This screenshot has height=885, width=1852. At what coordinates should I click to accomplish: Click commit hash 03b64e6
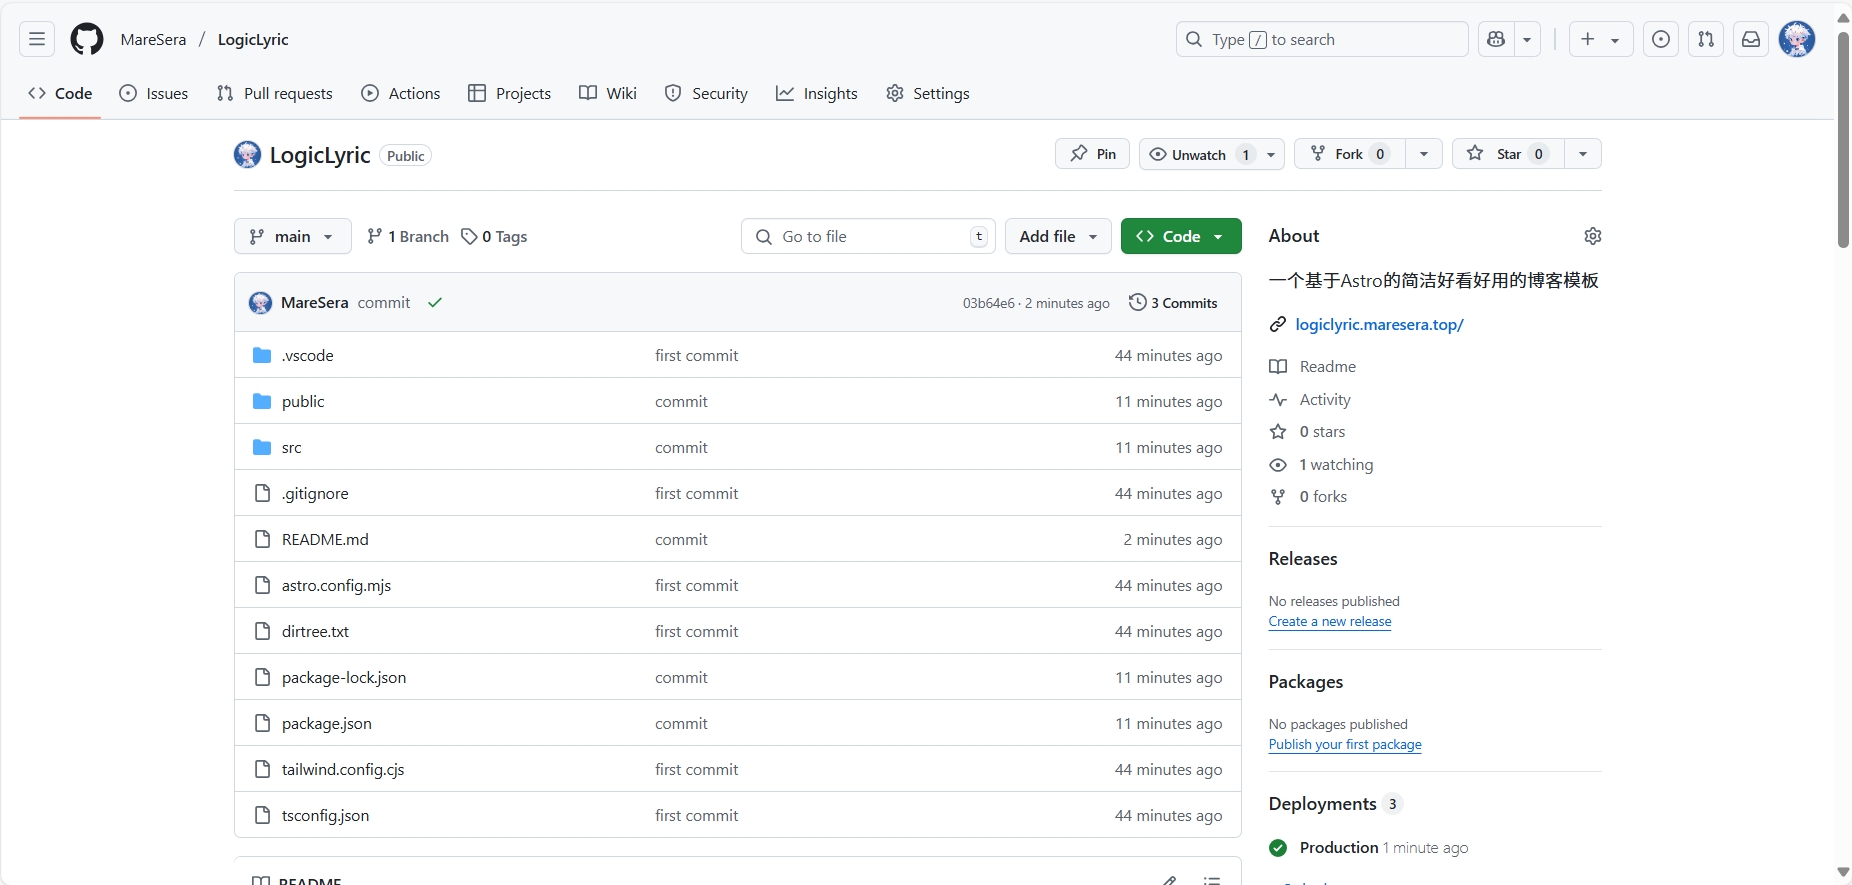(989, 303)
